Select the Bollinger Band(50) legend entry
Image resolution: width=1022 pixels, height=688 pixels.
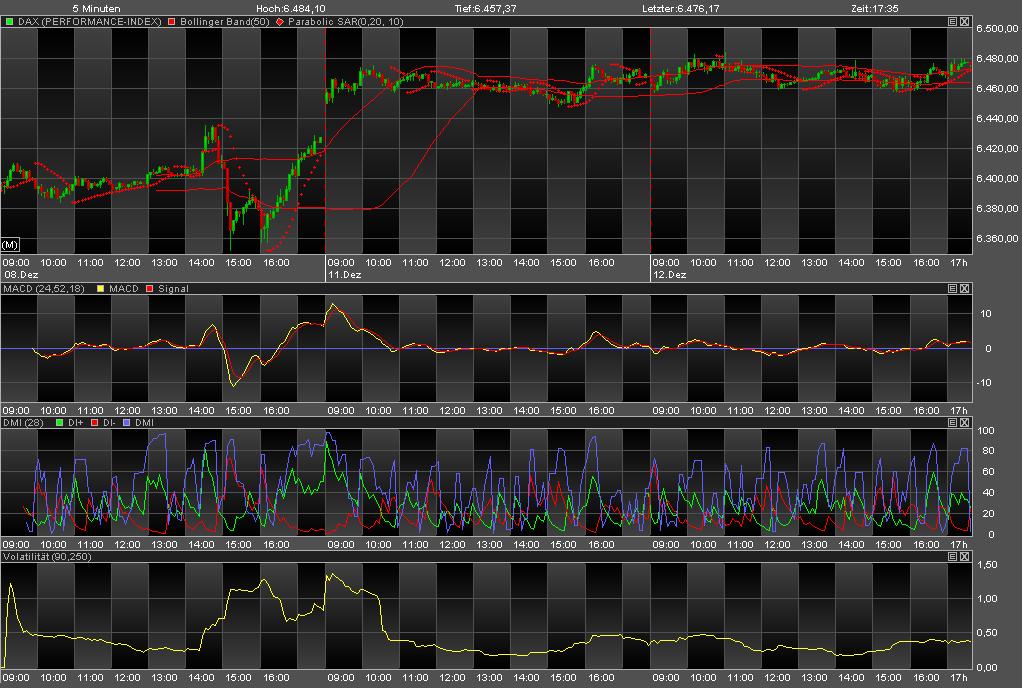(x=223, y=21)
